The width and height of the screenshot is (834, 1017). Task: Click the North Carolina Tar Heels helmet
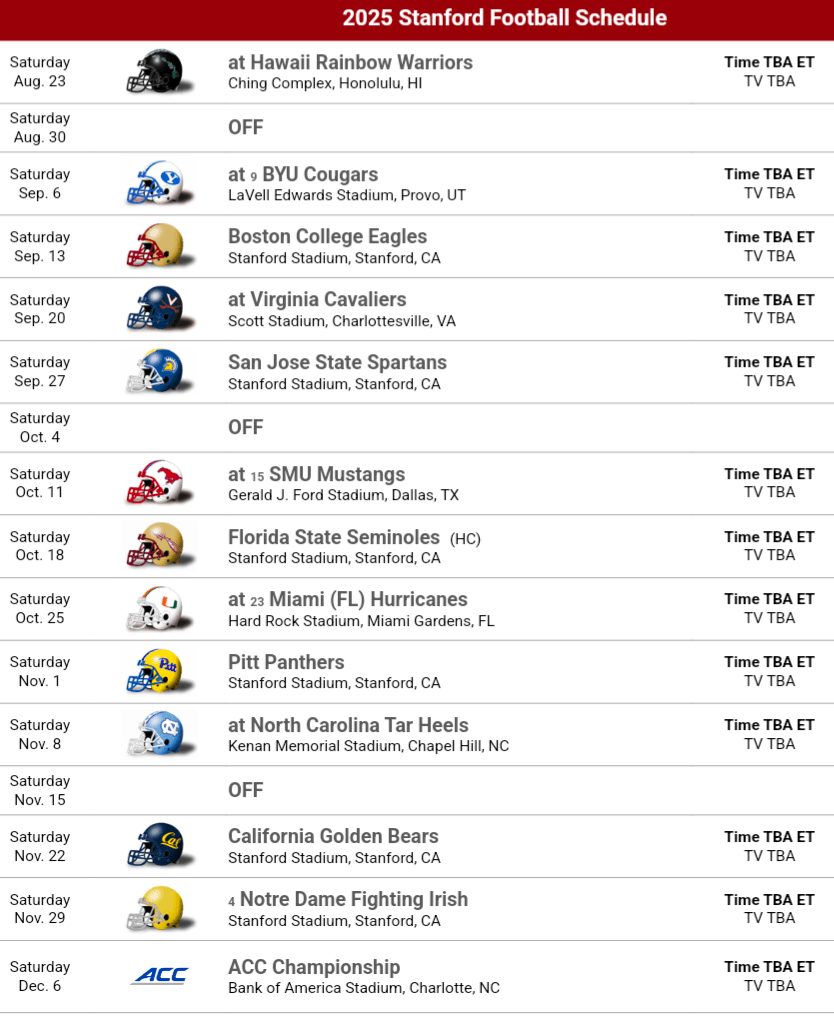tap(155, 734)
